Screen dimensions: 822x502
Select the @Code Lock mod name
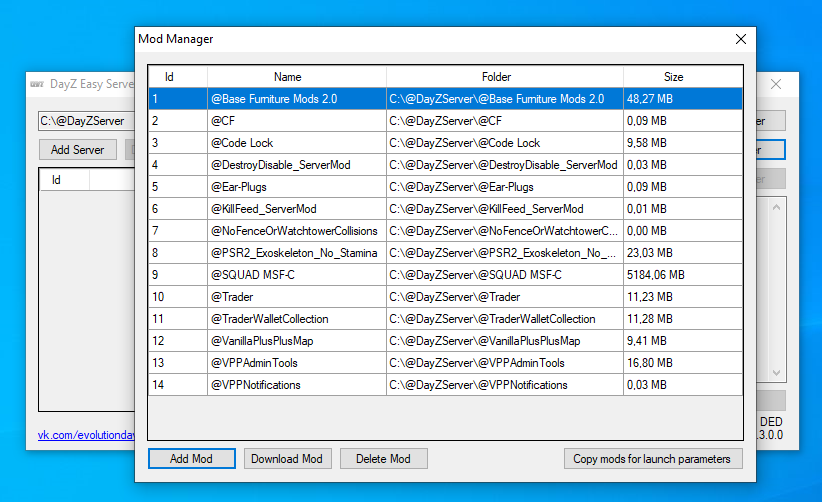(297, 143)
